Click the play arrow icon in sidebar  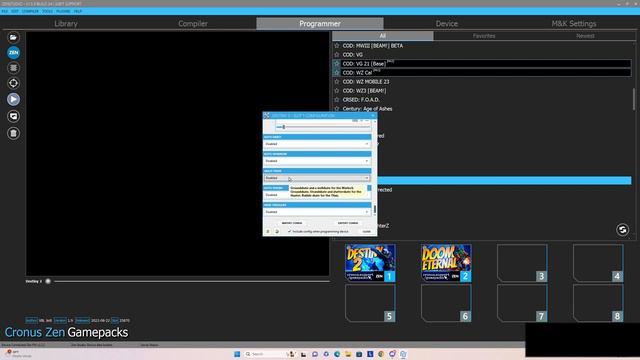pos(13,99)
